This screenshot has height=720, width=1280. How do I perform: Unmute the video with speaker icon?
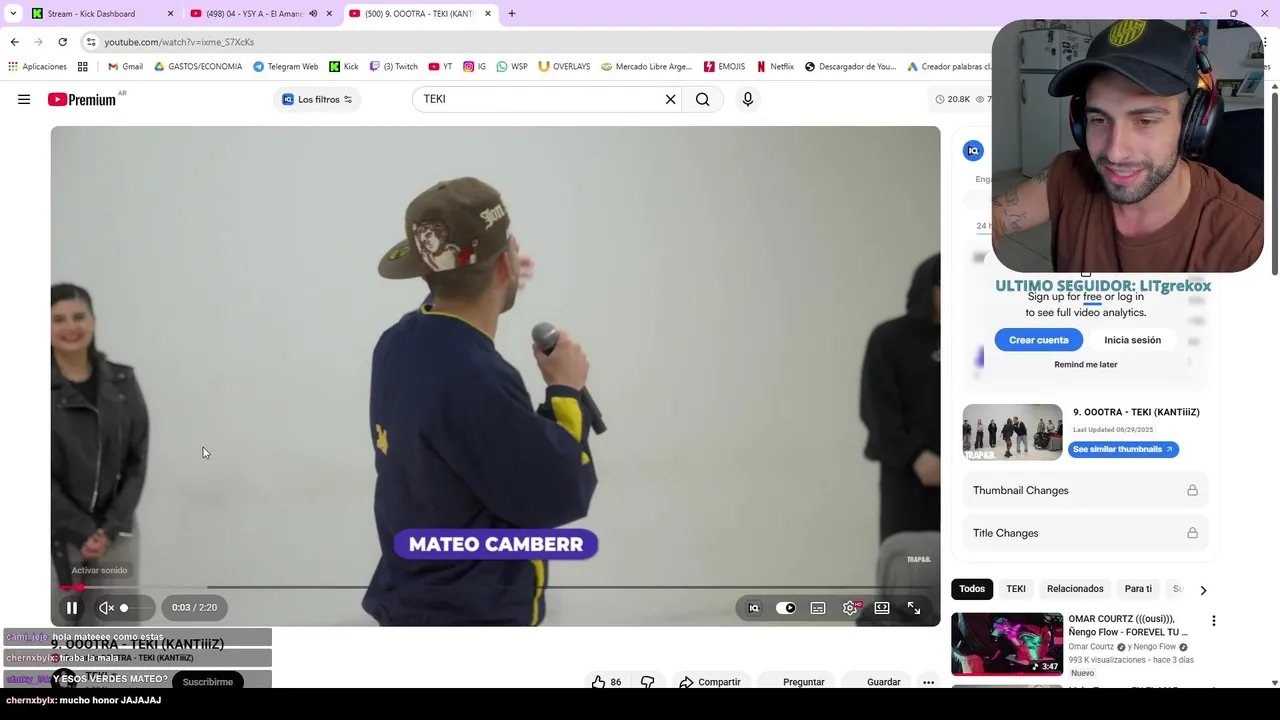[106, 607]
